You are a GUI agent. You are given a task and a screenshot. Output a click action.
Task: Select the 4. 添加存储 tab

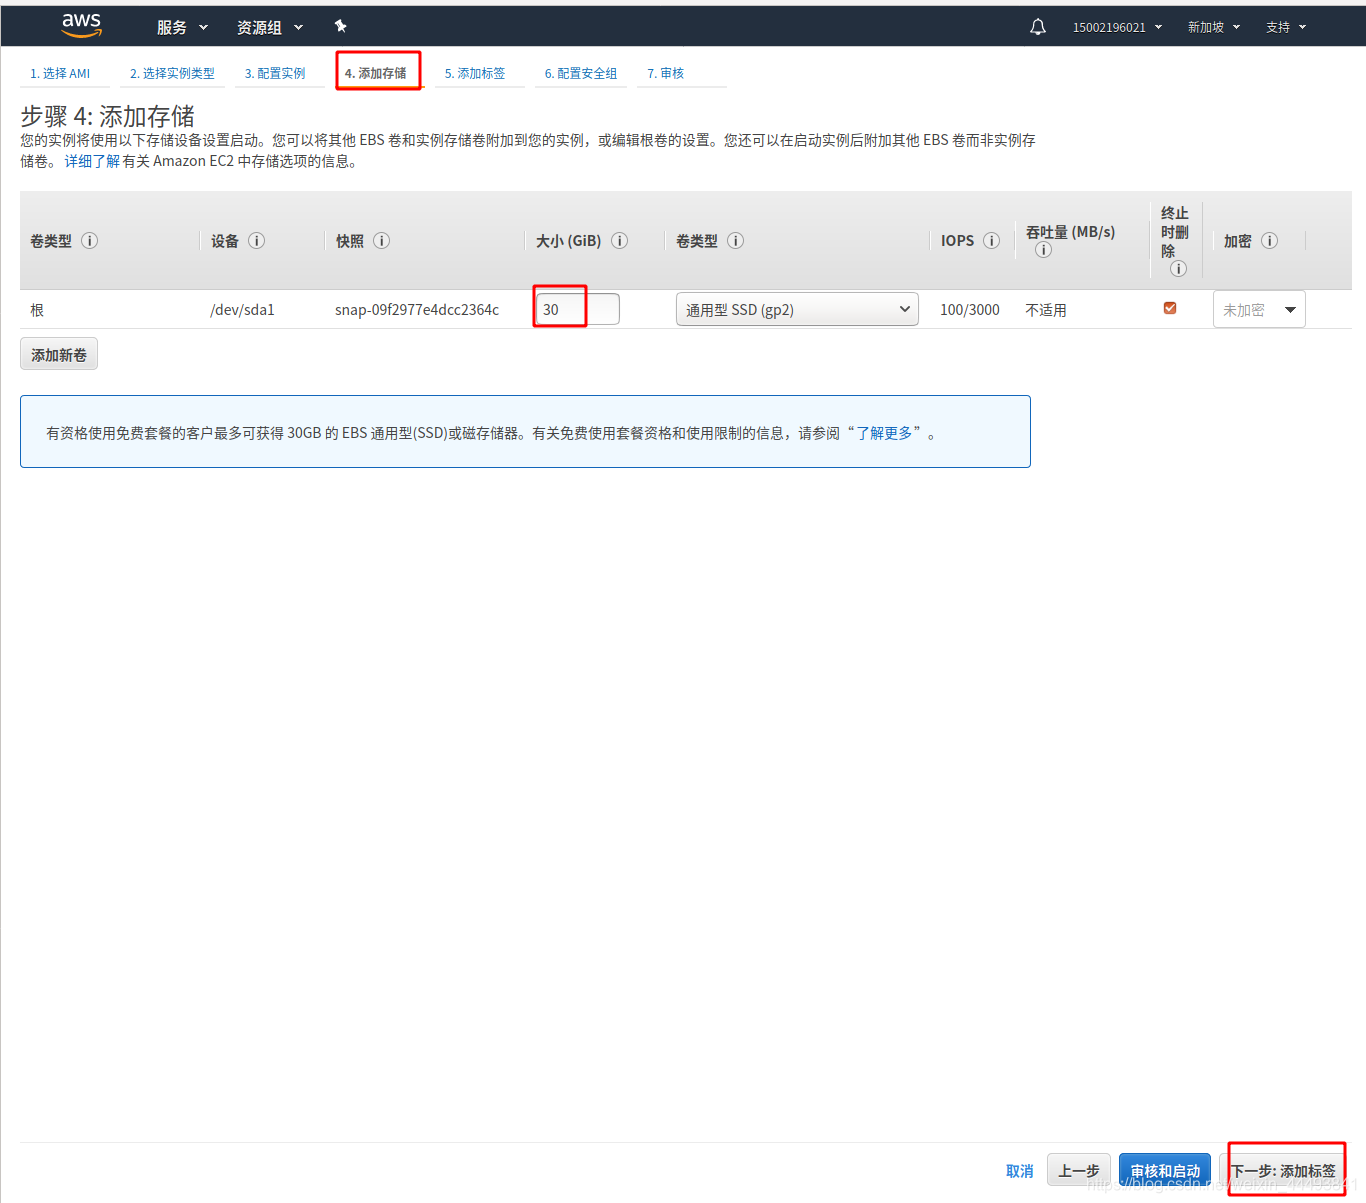[x=376, y=74]
